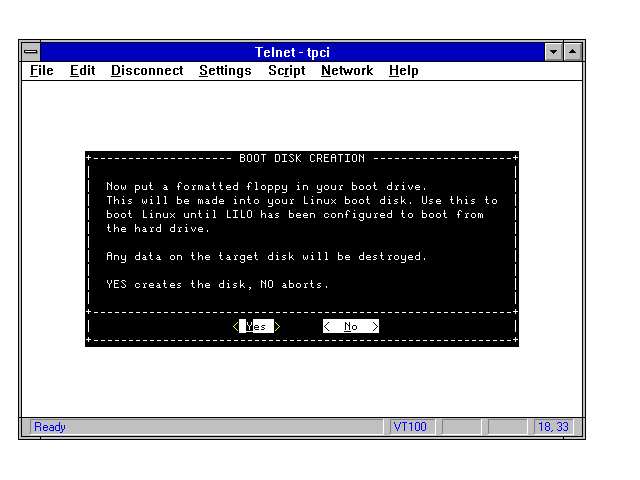The image size is (640, 480).
Task: Select No to abort disk creation
Action: point(351,326)
